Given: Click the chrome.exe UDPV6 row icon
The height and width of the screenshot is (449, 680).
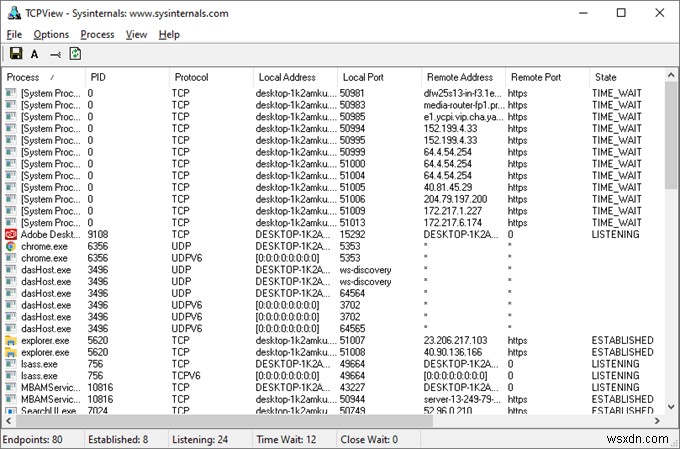Looking at the screenshot, I should [11, 258].
